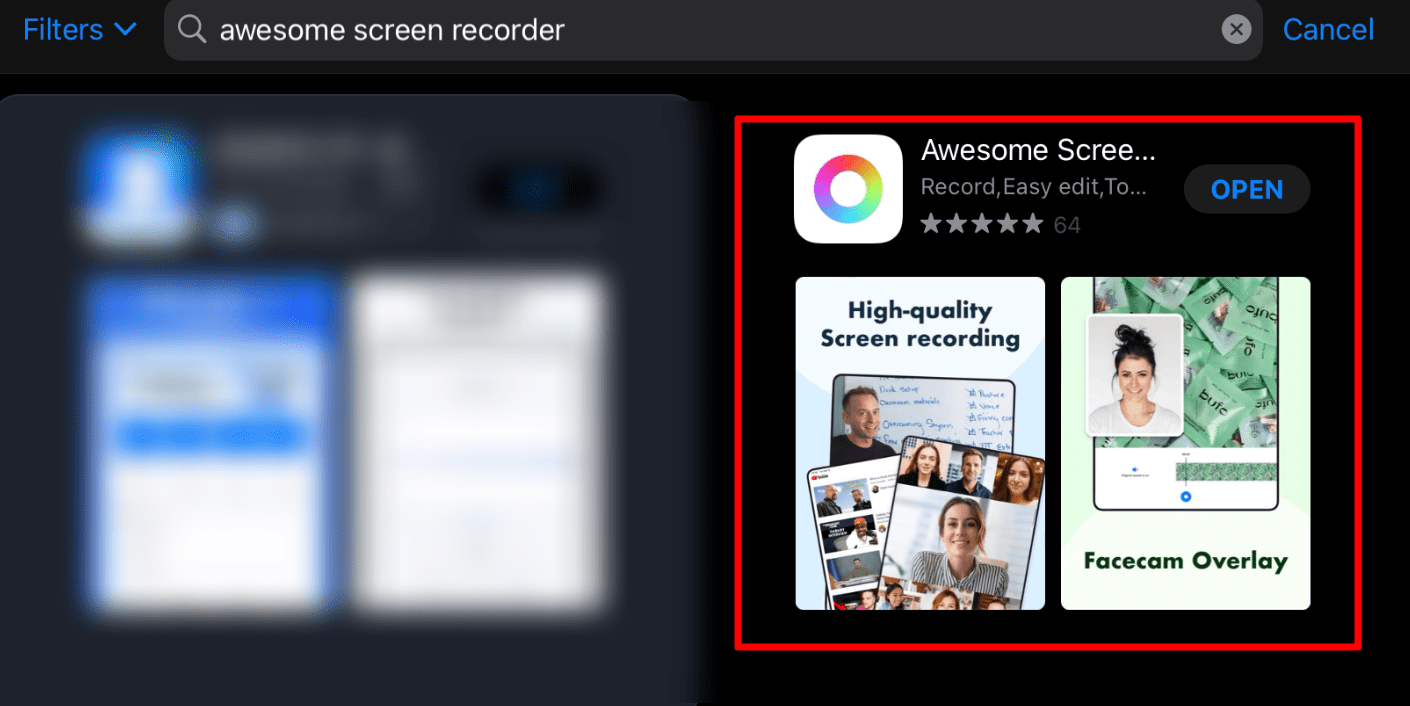Tap the magnifying glass search icon
1410x706 pixels.
[x=190, y=29]
